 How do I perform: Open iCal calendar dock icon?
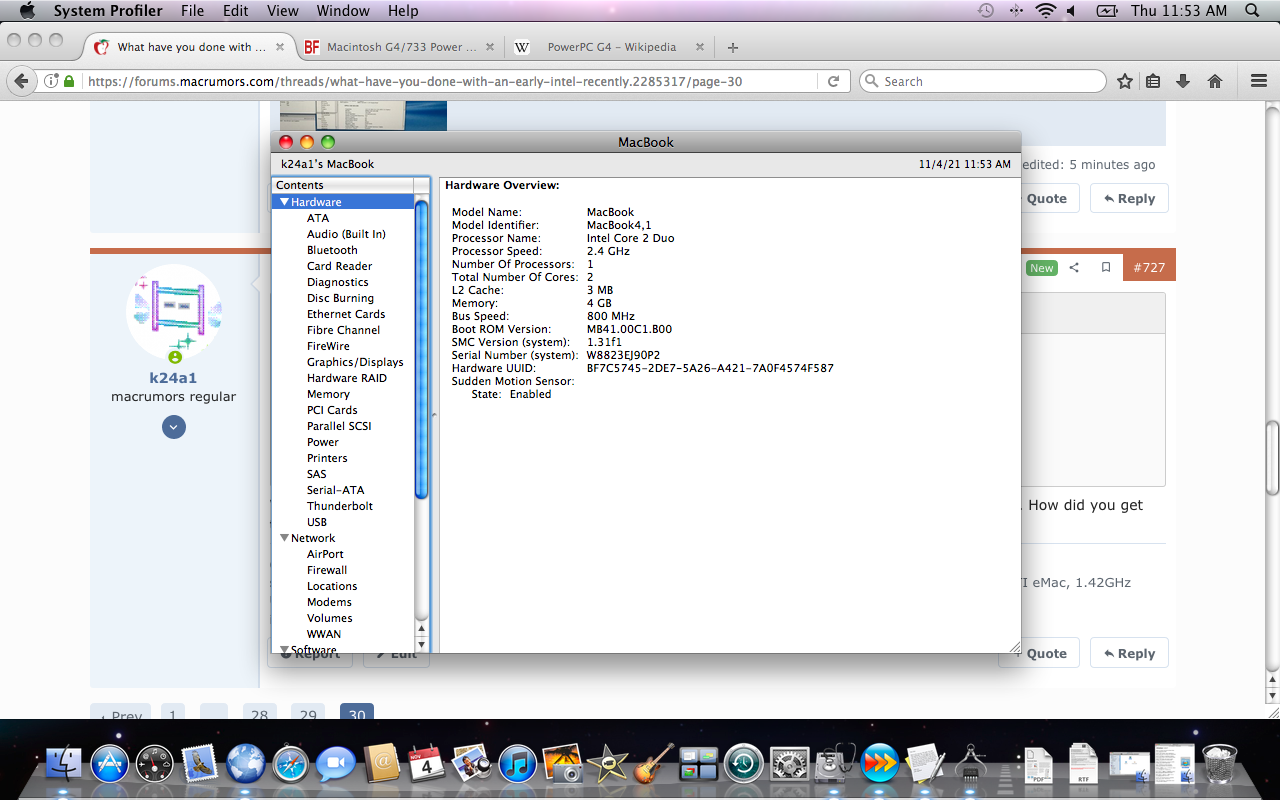point(427,763)
